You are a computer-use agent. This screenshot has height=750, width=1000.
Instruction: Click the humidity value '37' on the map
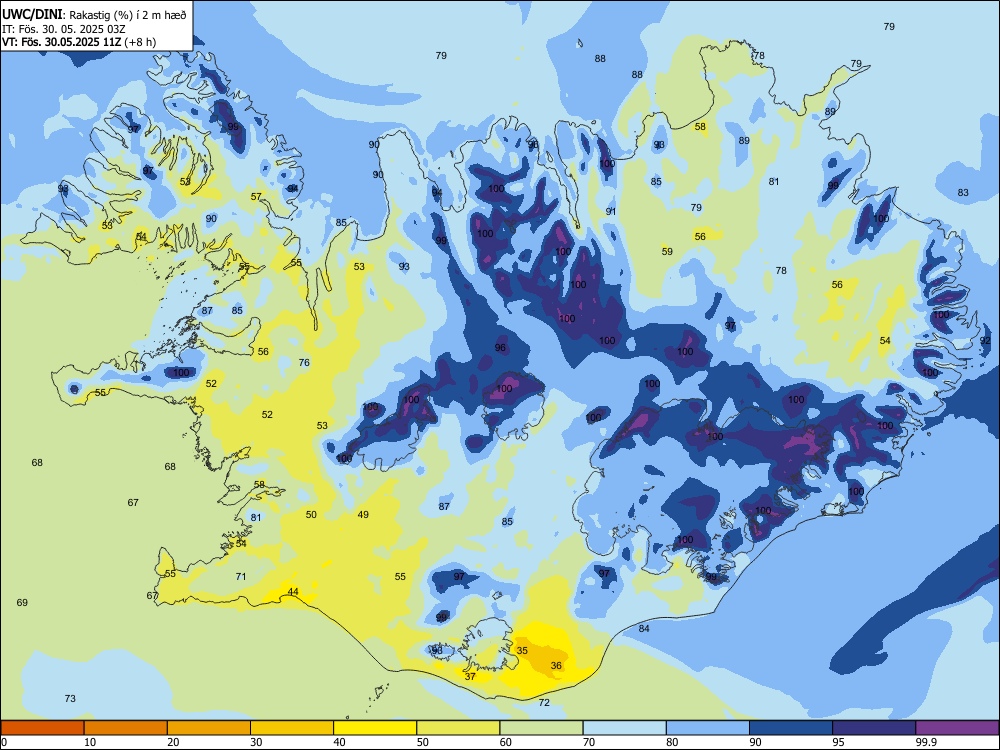point(470,676)
